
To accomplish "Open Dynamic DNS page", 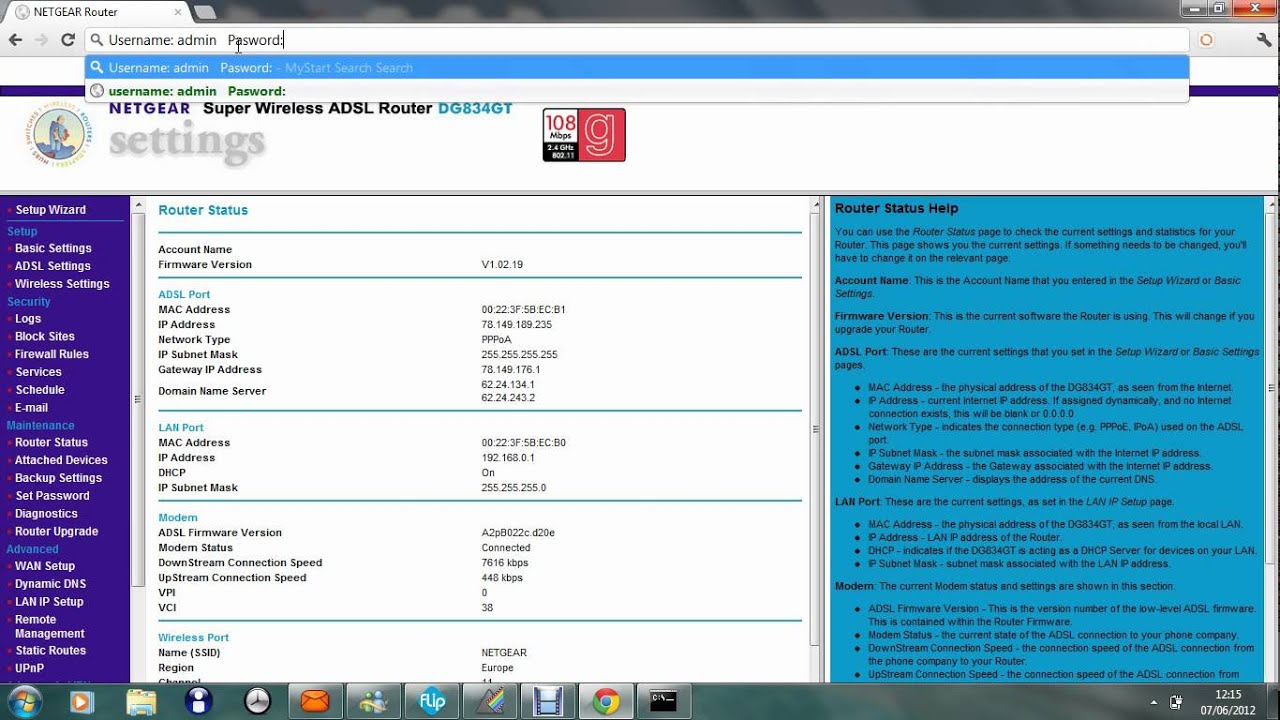I will pos(50,584).
